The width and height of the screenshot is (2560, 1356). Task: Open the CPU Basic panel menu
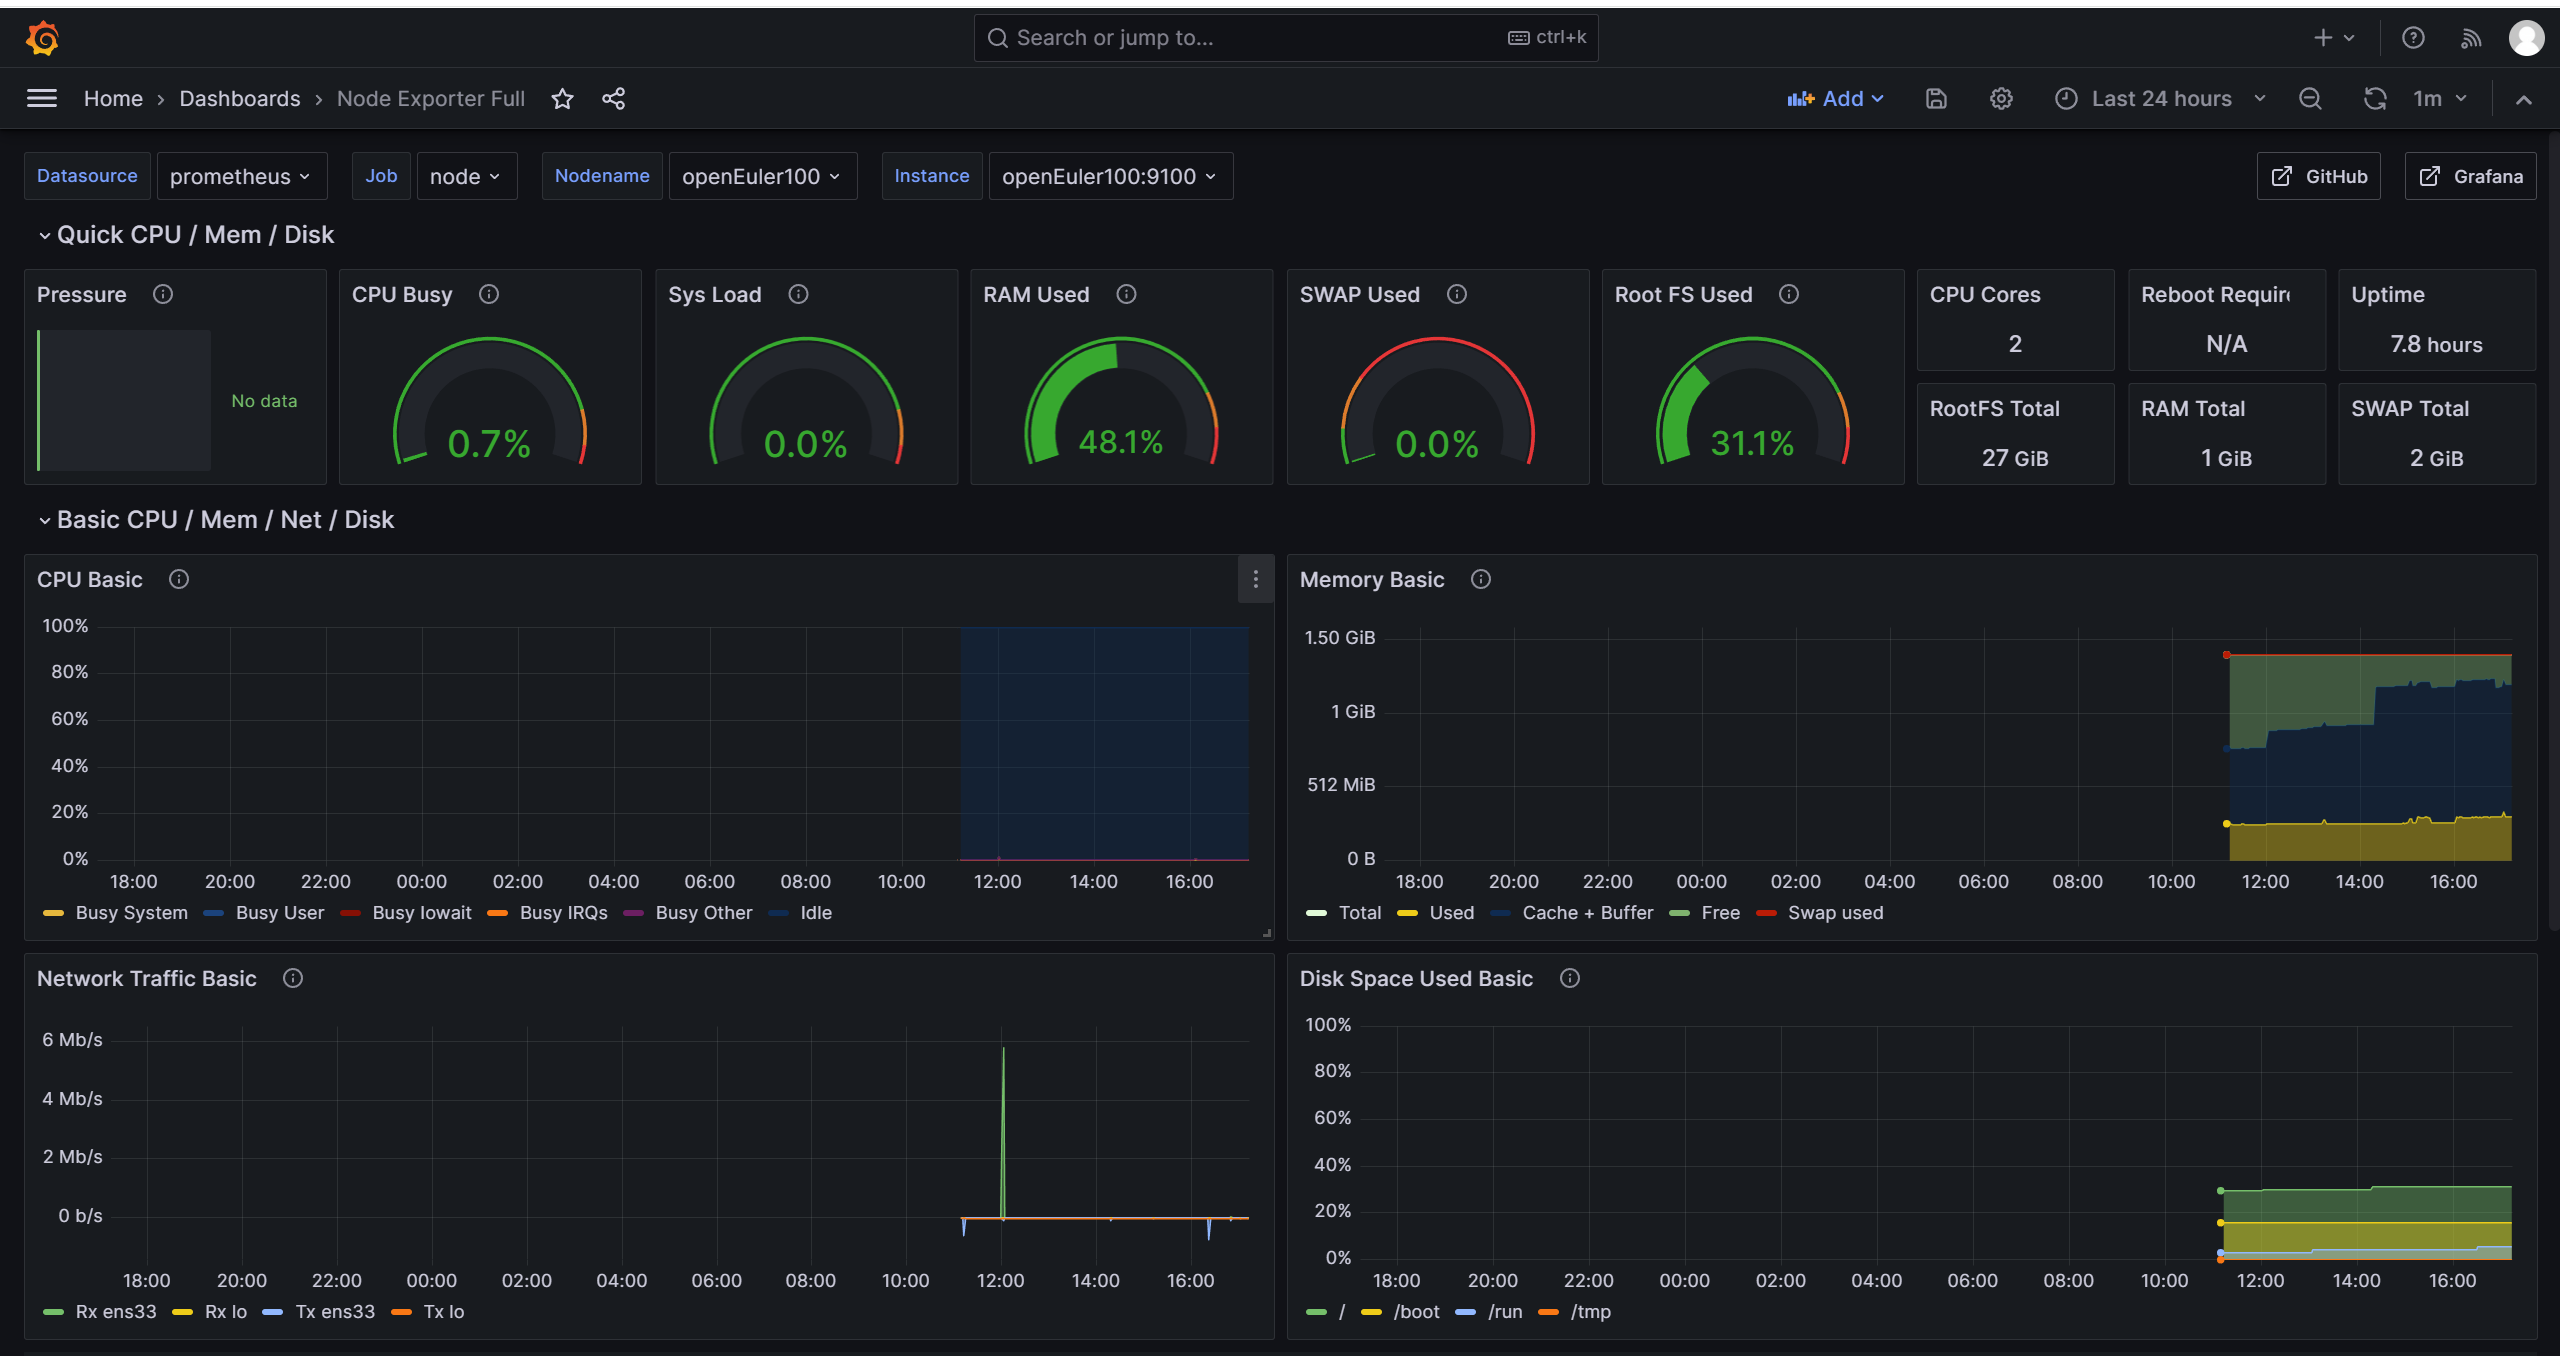1255,579
